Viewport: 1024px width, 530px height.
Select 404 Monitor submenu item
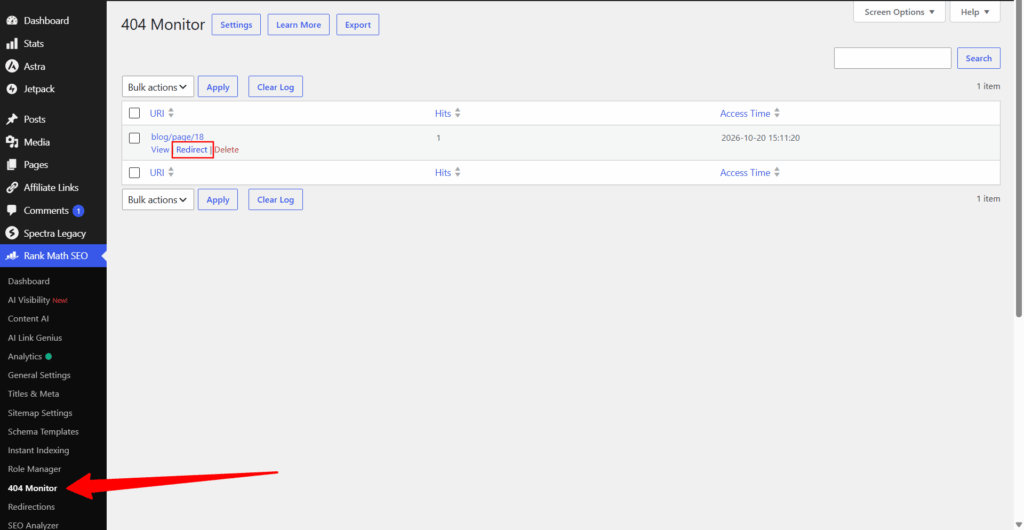pyautogui.click(x=33, y=488)
